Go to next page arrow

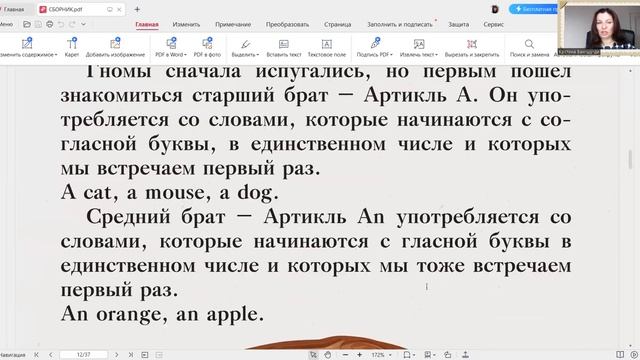(116, 355)
